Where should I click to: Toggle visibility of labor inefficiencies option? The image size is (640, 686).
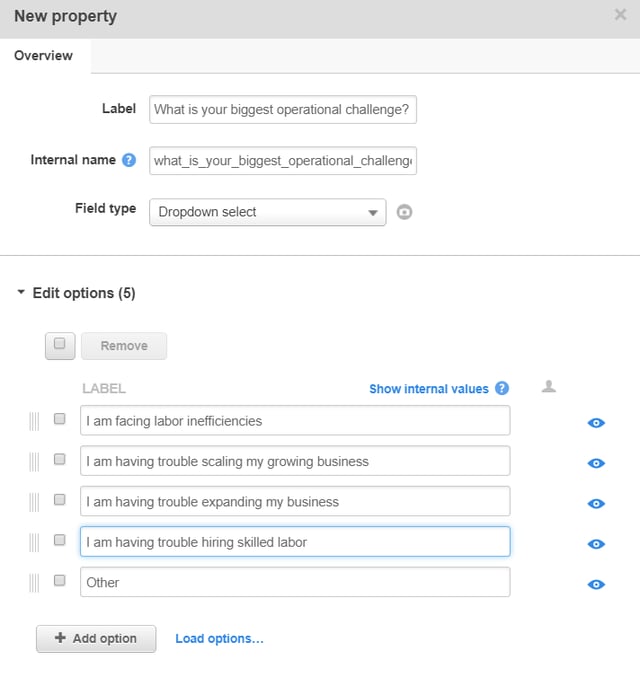[596, 423]
